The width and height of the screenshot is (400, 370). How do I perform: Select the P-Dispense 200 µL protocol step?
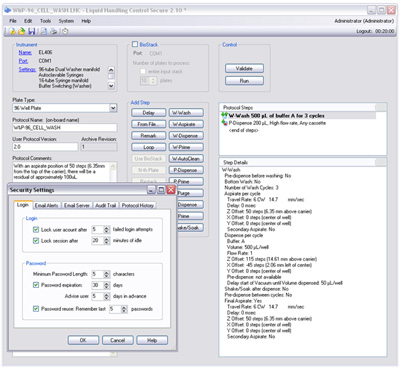(277, 123)
